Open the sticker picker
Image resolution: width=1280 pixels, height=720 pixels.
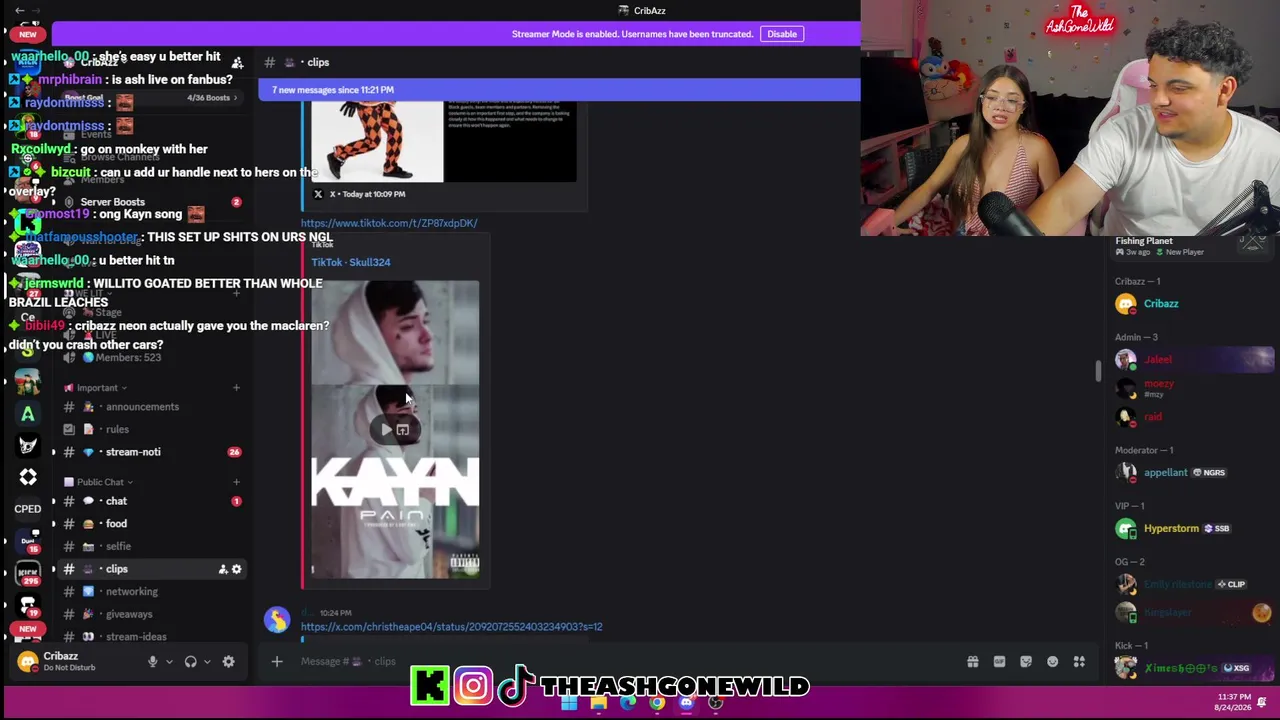click(x=1026, y=661)
